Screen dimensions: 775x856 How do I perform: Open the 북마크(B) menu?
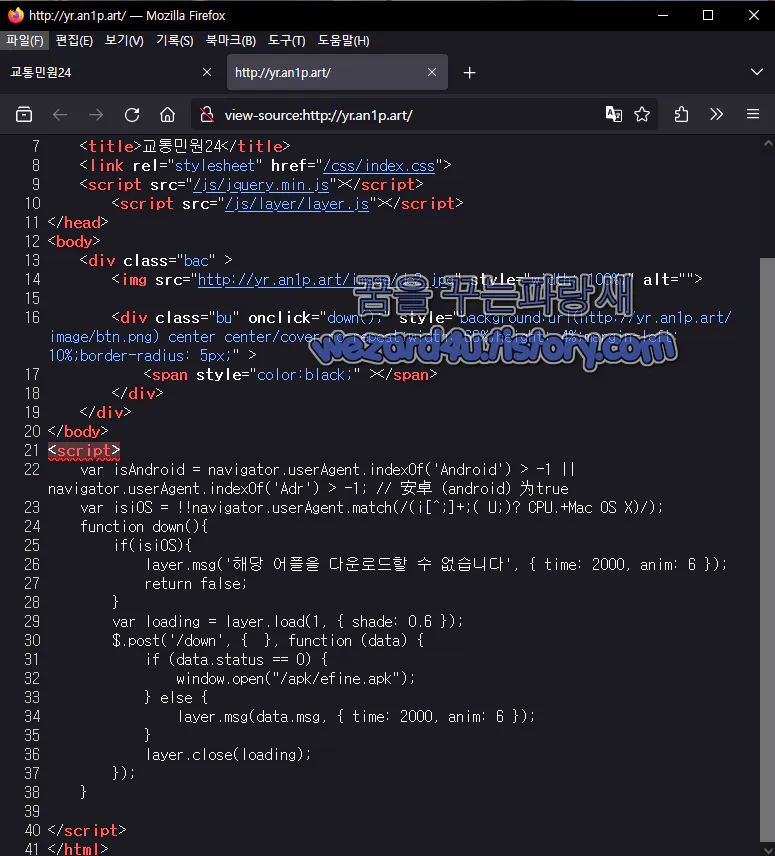pos(231,40)
